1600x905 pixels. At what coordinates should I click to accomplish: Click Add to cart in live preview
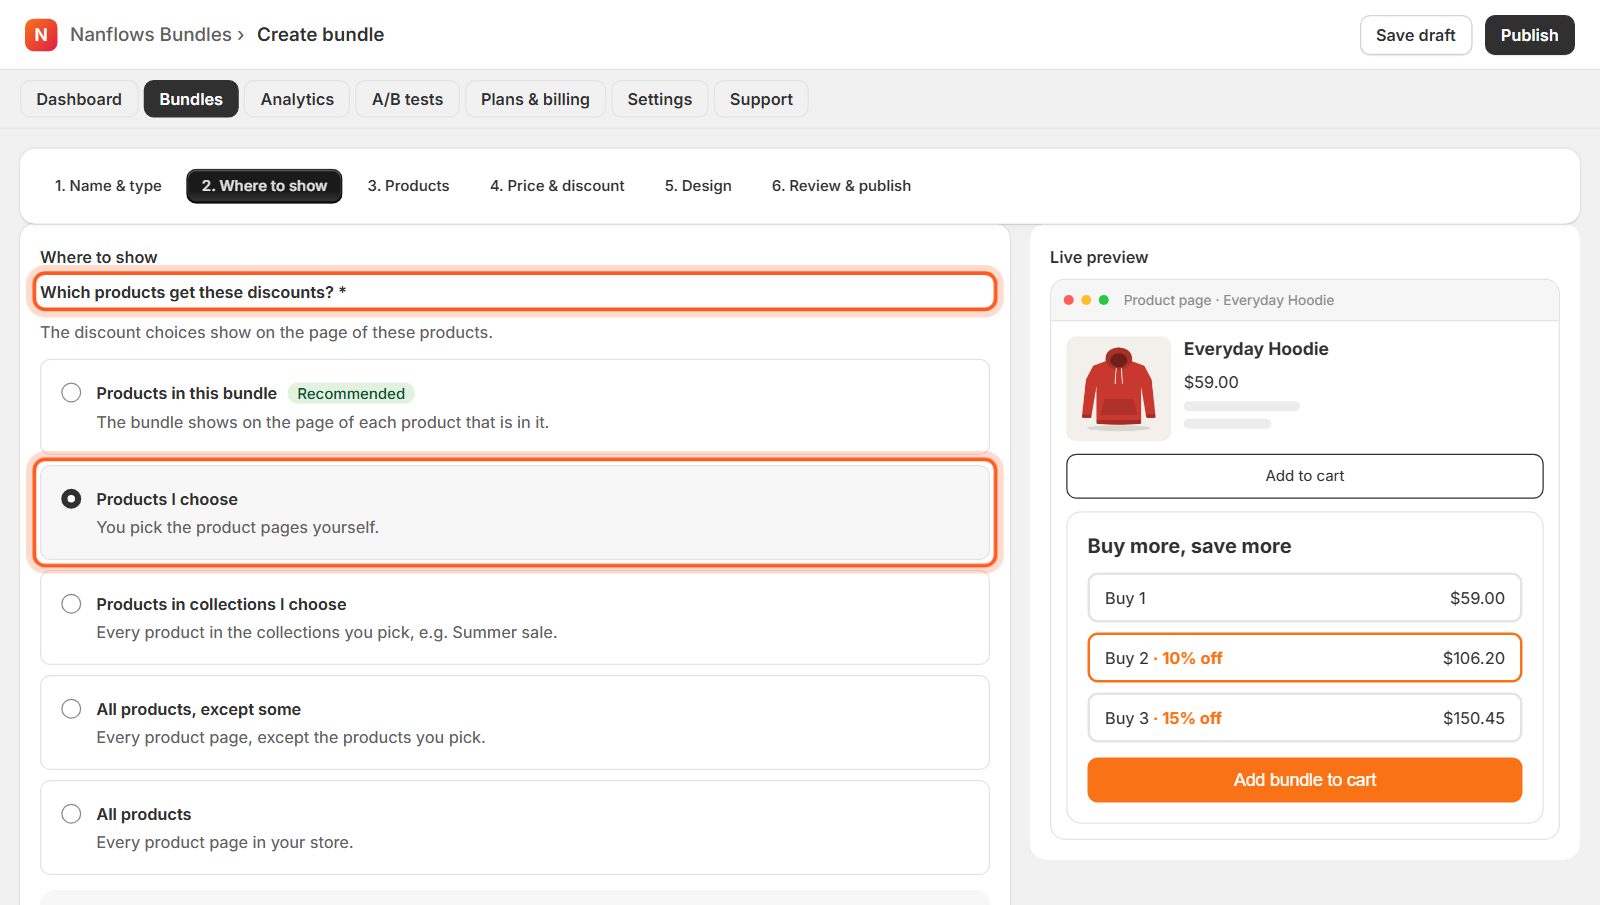coord(1305,476)
